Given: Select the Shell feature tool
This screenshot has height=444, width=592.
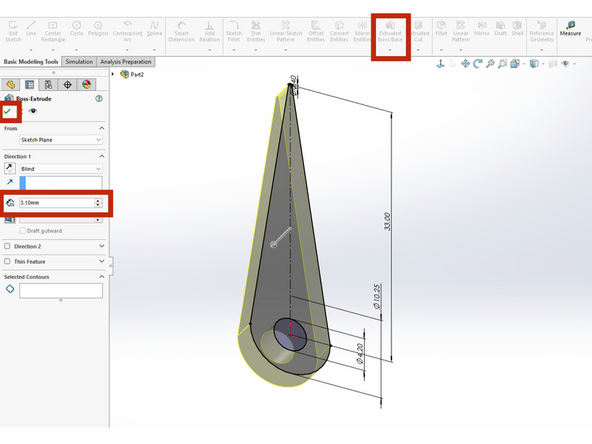Looking at the screenshot, I should [x=517, y=29].
